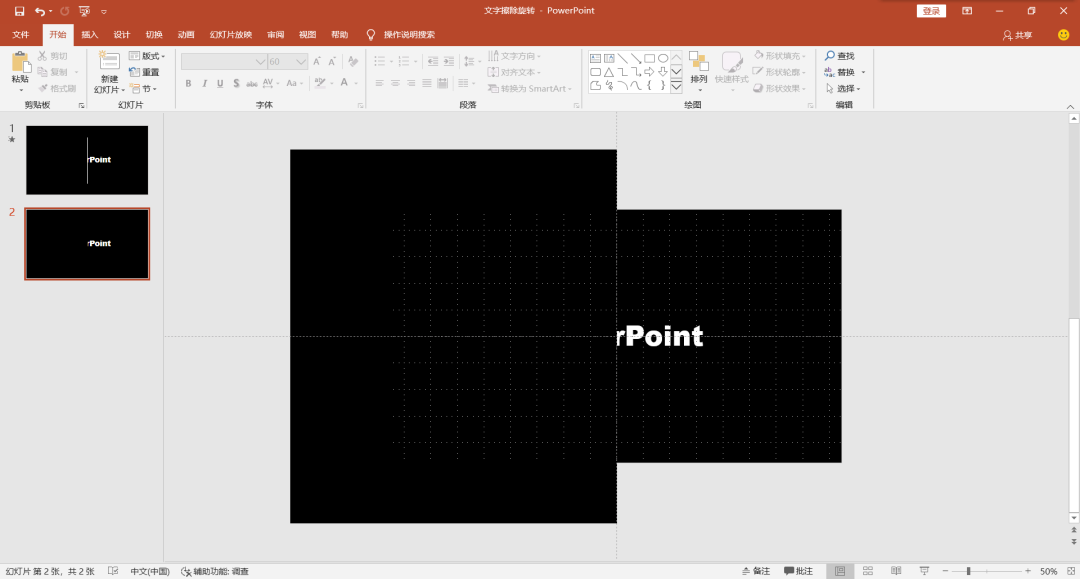This screenshot has height=579, width=1080.
Task: Open the 节 section dropdown
Action: point(143,88)
